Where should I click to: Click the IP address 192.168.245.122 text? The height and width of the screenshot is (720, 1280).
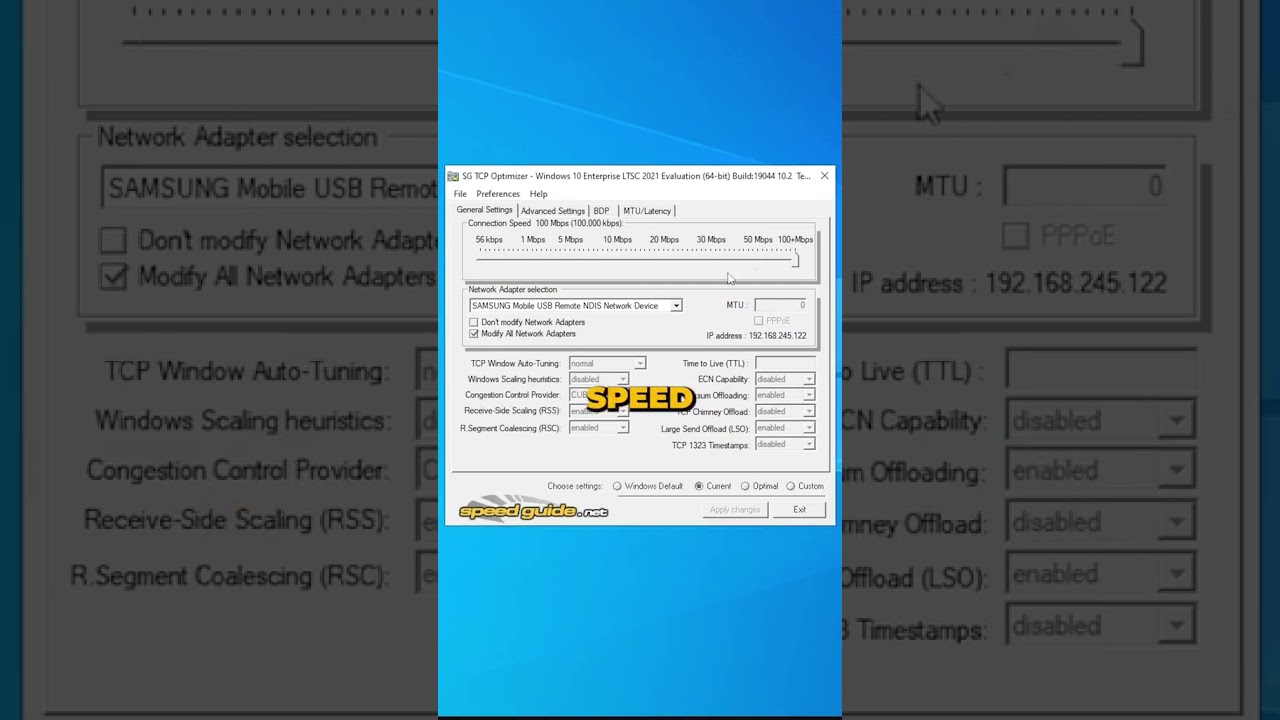[756, 336]
